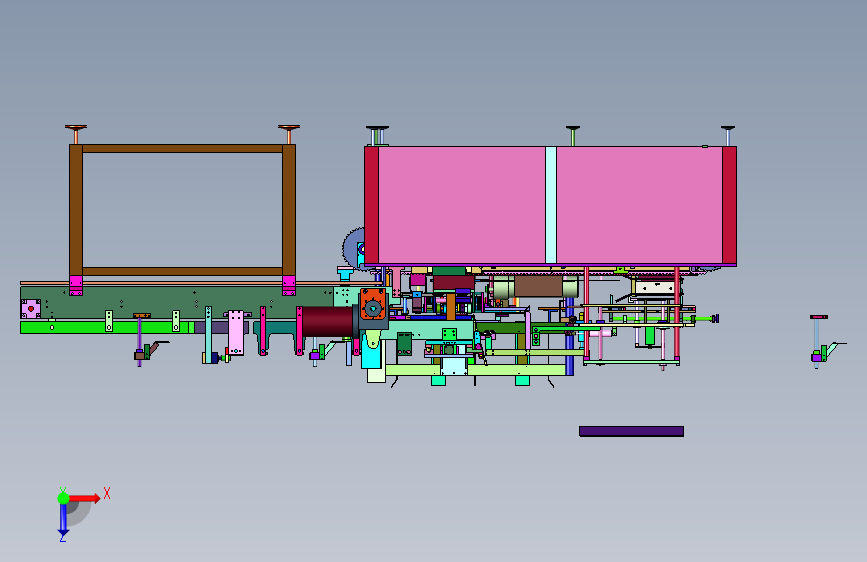Select the cyan block under orange gearbox

[371, 355]
